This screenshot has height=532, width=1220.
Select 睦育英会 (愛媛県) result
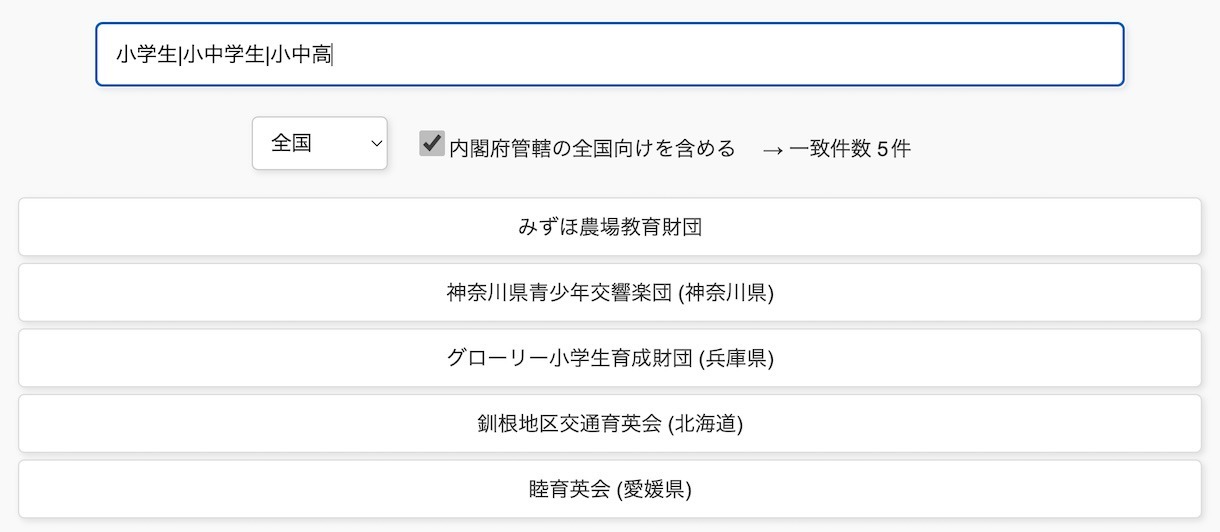click(x=610, y=489)
